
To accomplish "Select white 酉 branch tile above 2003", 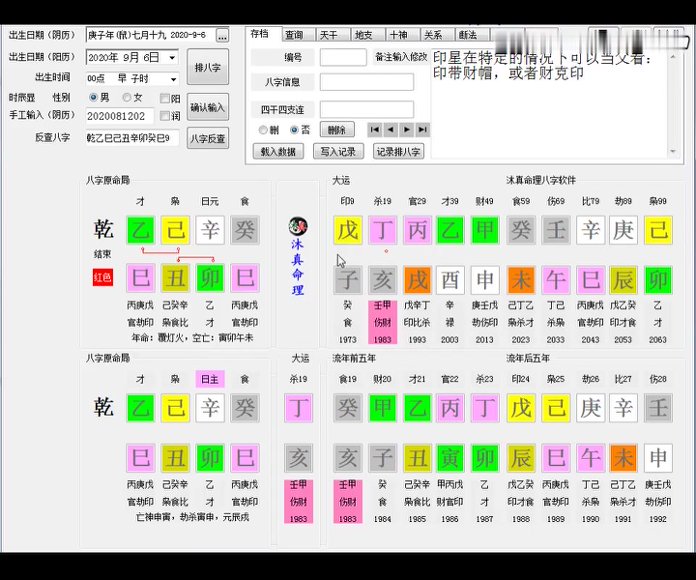I will tap(450, 280).
